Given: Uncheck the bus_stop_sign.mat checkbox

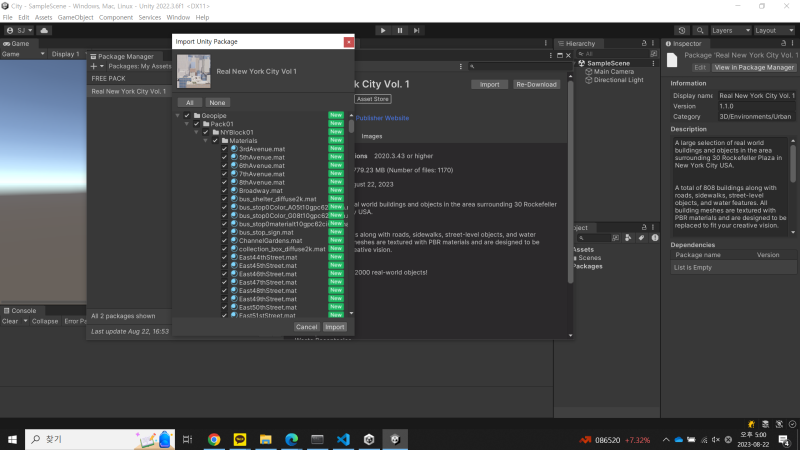Looking at the screenshot, I should pyautogui.click(x=224, y=232).
